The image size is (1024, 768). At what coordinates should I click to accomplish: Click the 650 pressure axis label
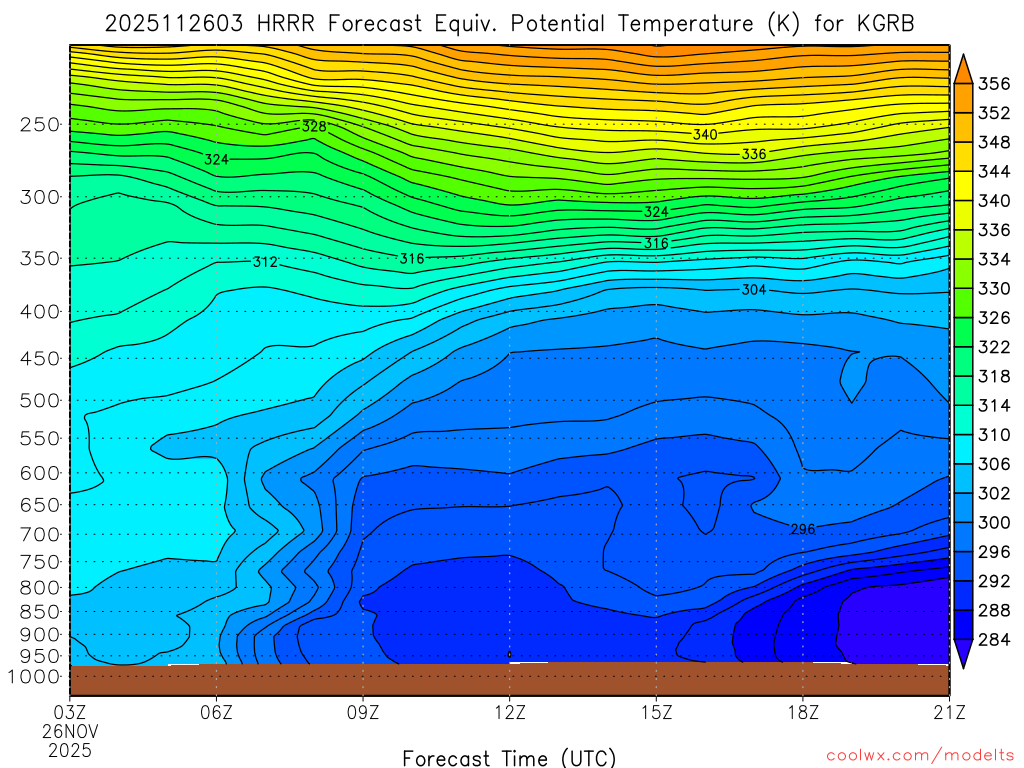(x=40, y=505)
